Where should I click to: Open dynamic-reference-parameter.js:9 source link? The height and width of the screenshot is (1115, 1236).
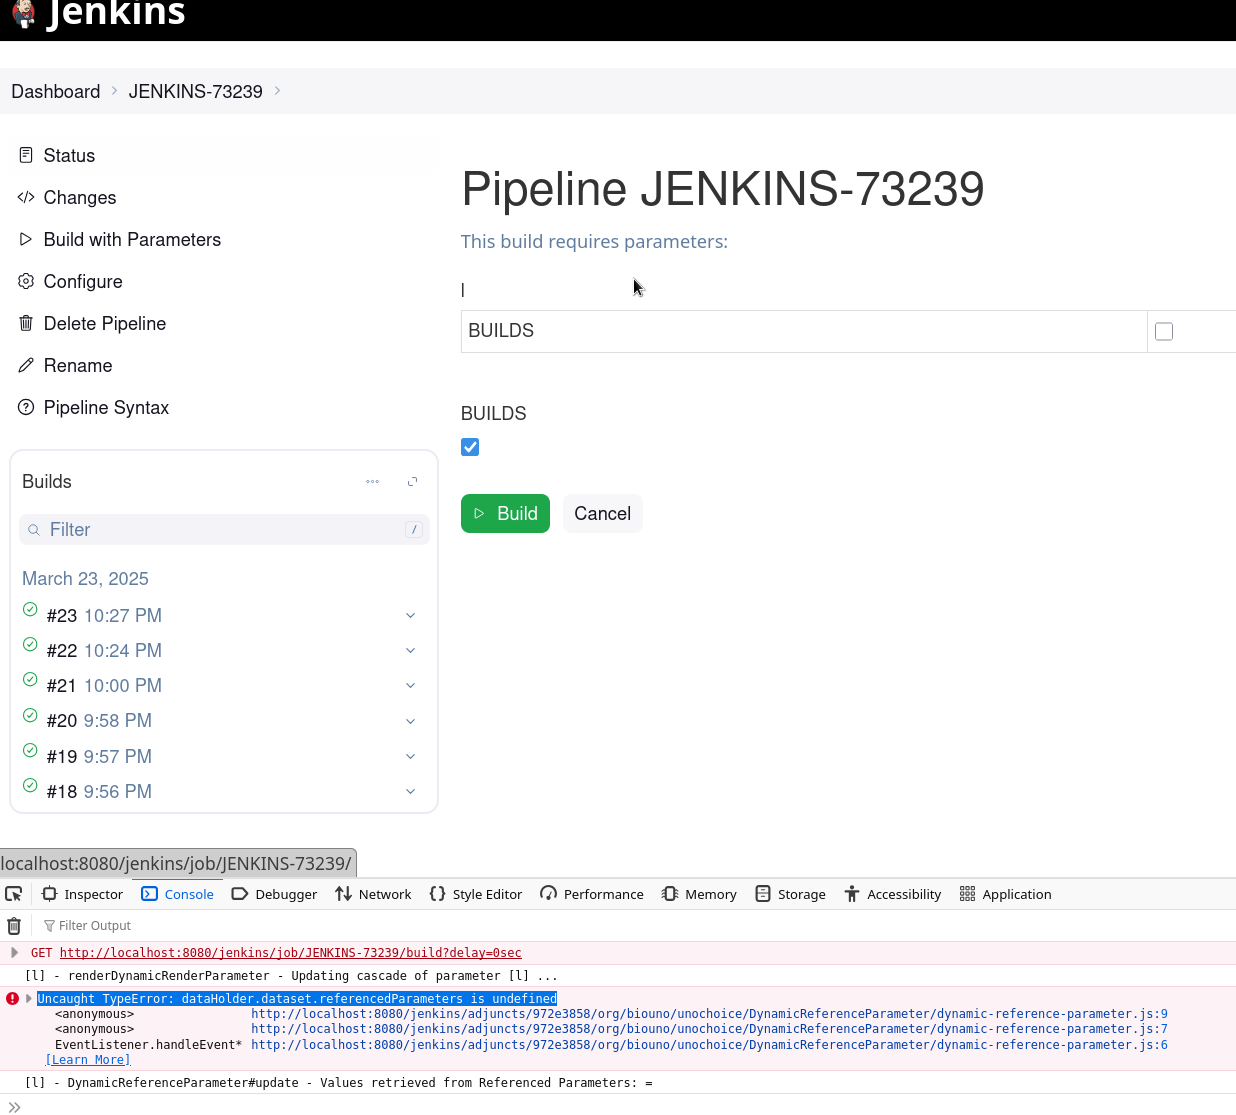tap(709, 1014)
